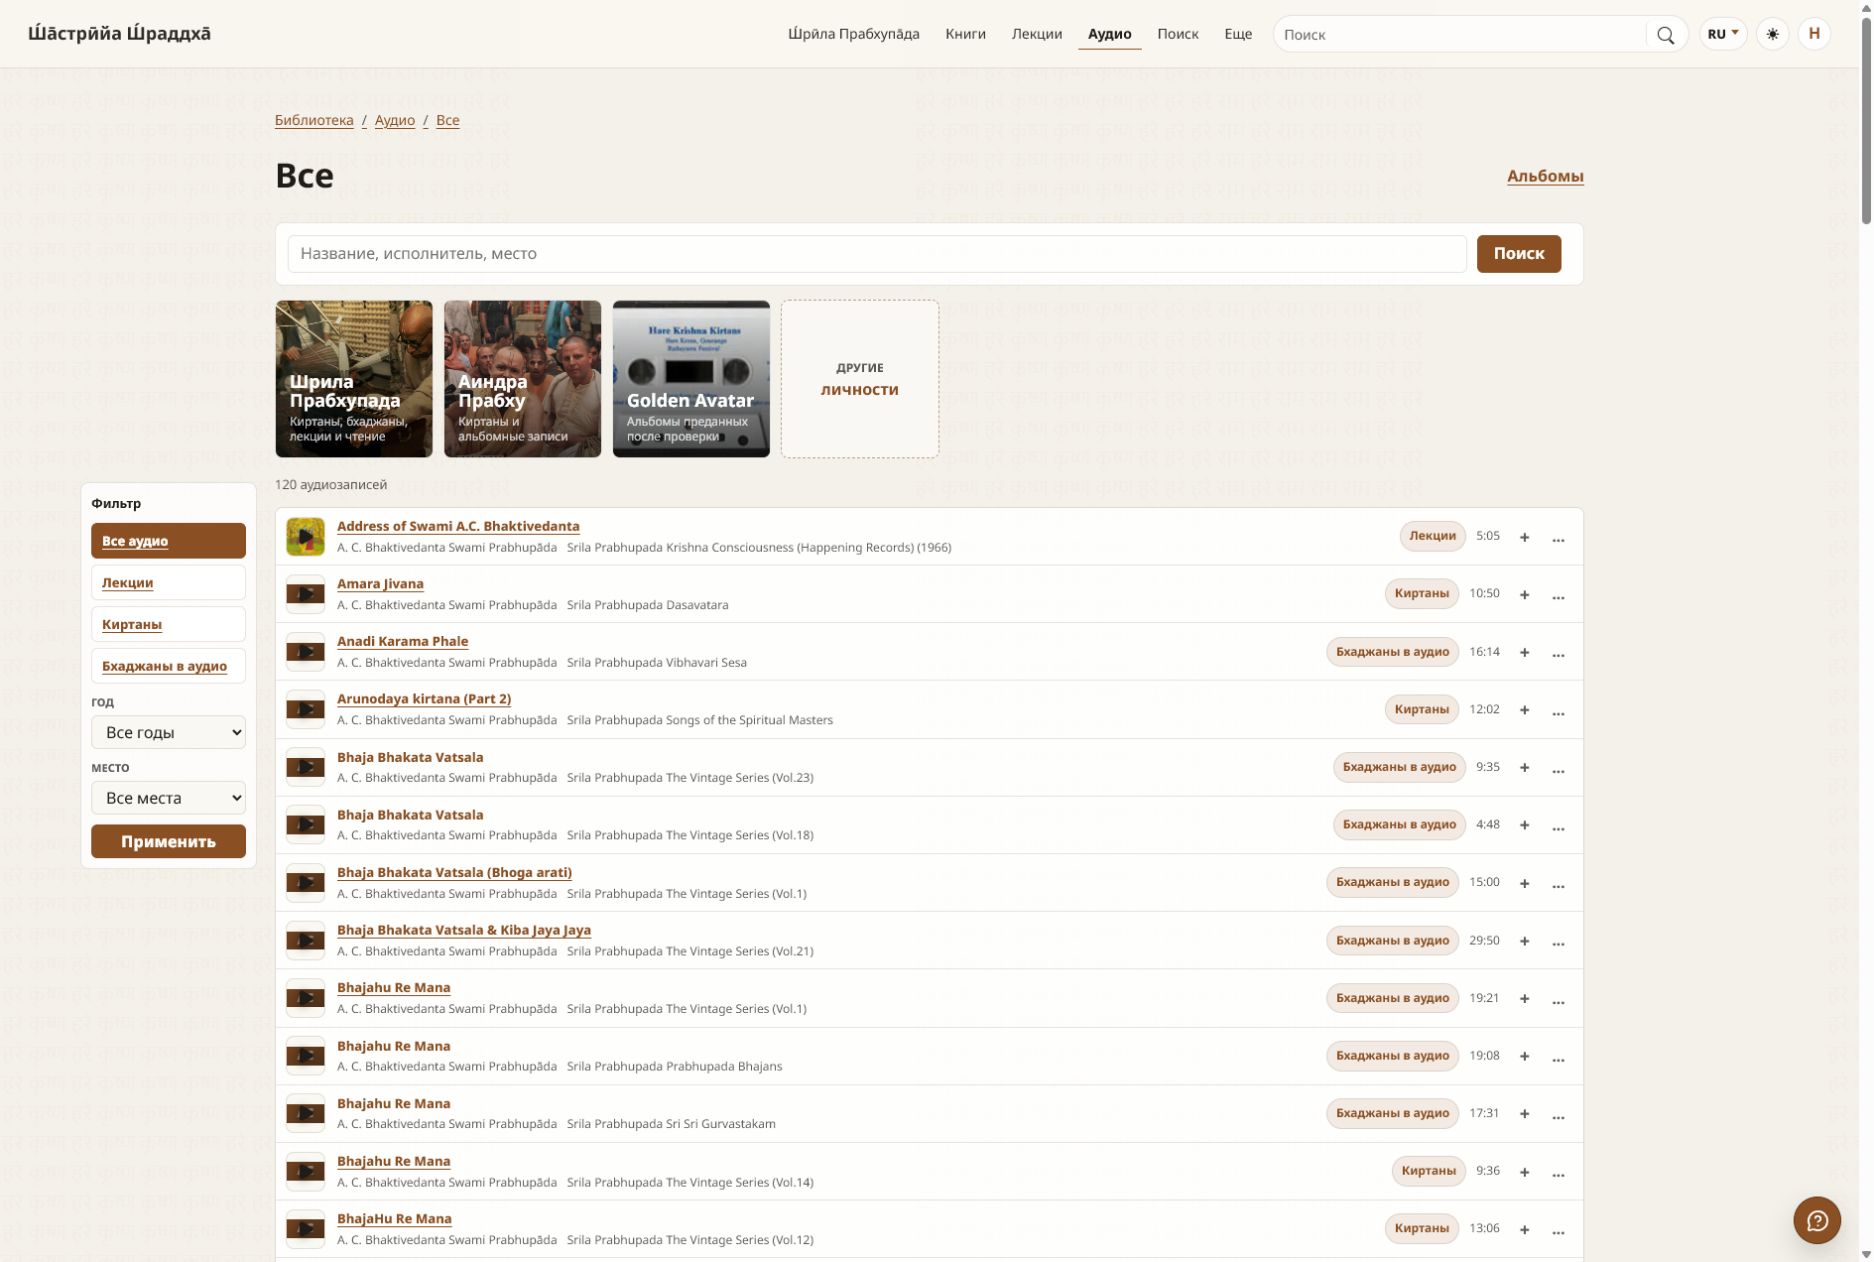Go to Библиотека breadcrumb link
Viewport: 1874px width, 1262px height.
[x=314, y=120]
